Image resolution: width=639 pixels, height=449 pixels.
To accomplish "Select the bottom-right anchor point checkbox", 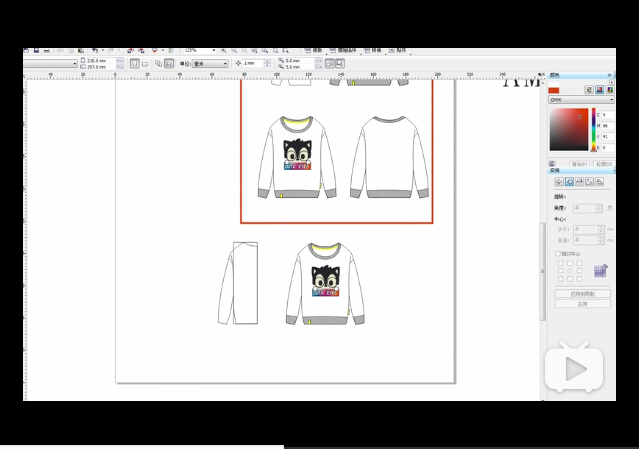I will 579,279.
